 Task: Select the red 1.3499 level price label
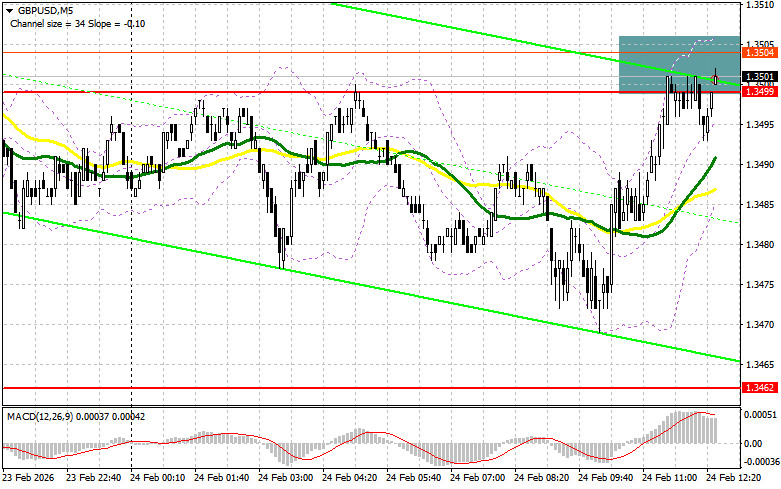click(760, 92)
